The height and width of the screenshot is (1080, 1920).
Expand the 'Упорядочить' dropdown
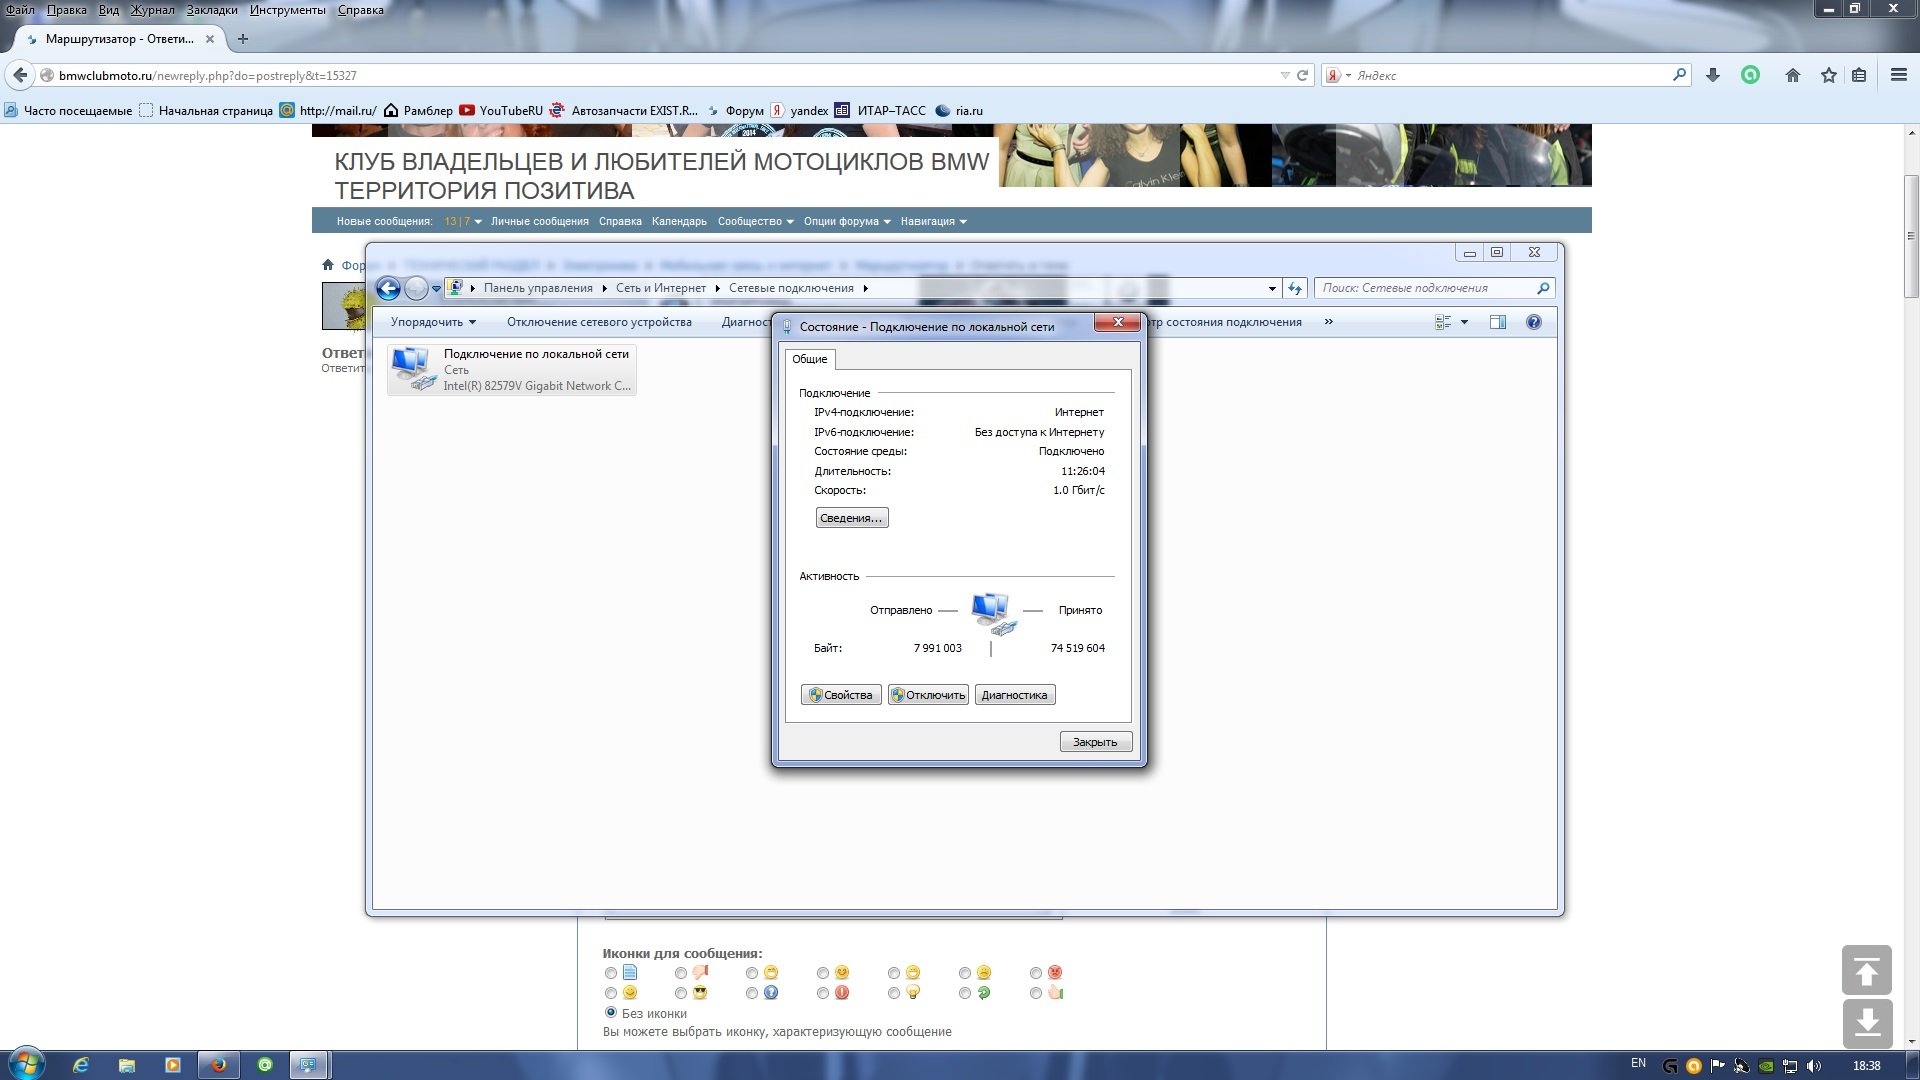(x=433, y=322)
